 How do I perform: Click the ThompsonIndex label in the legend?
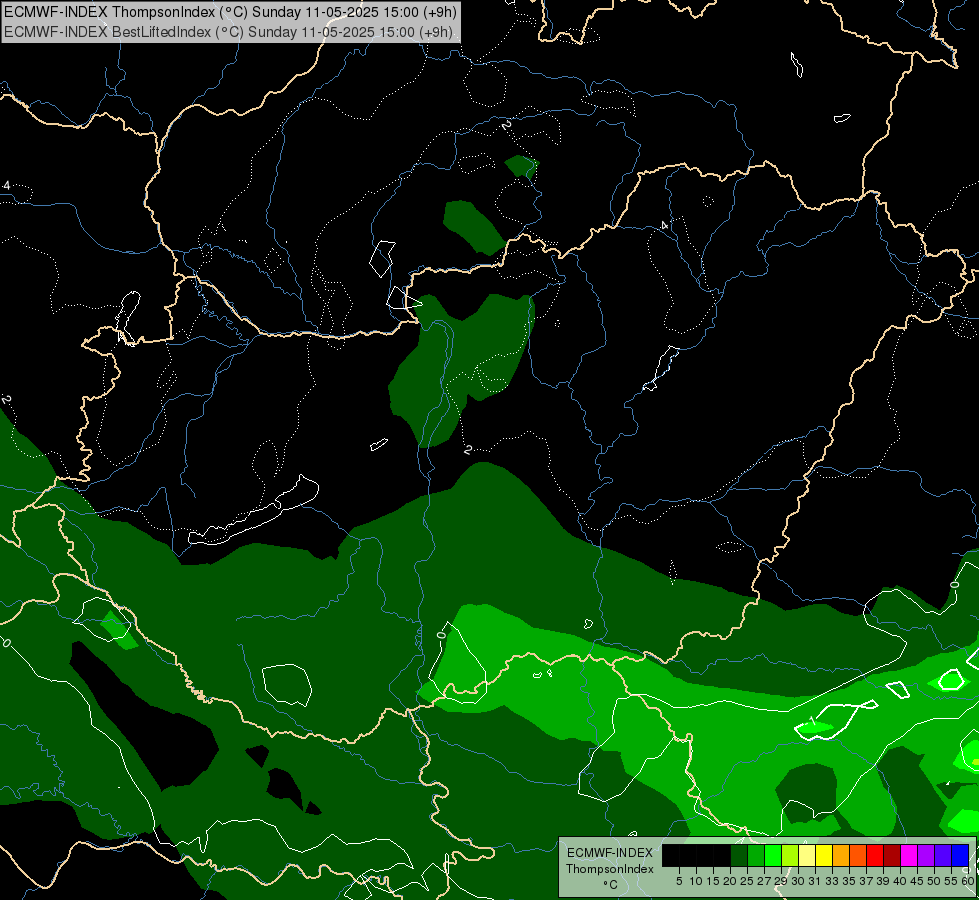pyautogui.click(x=610, y=869)
